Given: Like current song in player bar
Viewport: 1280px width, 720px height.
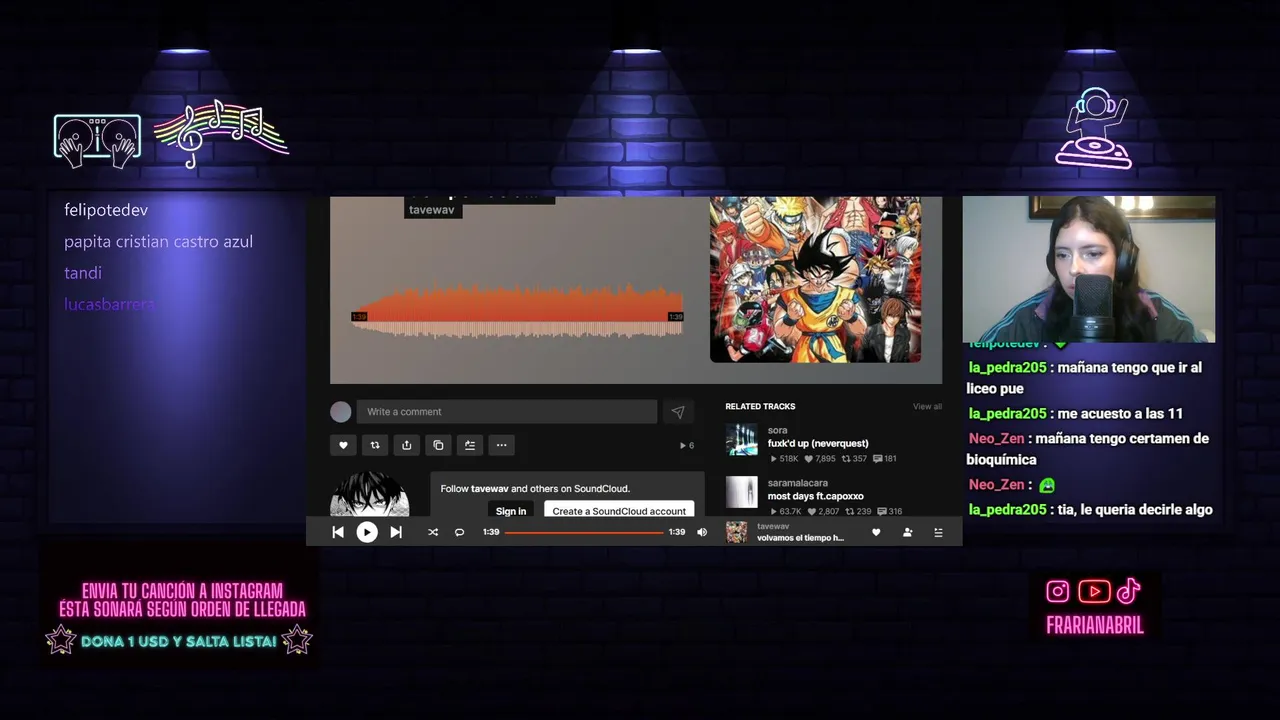Looking at the screenshot, I should click(x=876, y=532).
